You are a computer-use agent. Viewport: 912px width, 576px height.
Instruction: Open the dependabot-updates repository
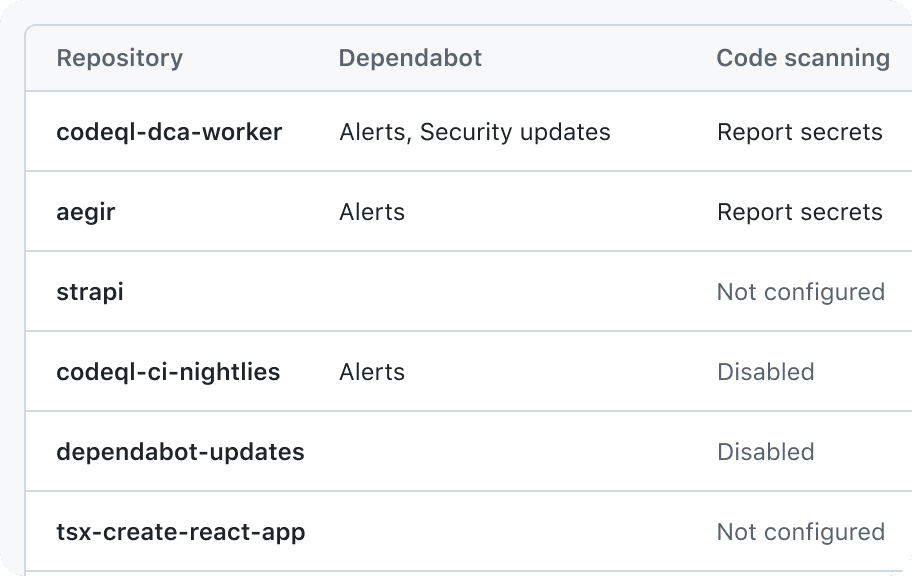(180, 452)
